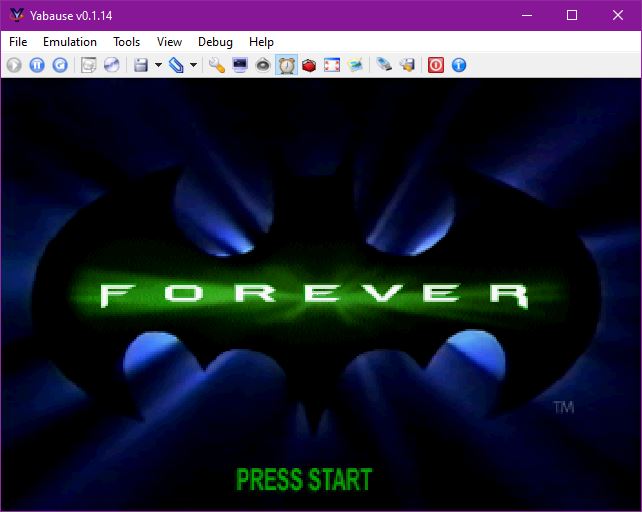The width and height of the screenshot is (642, 512).
Task: Open Settings with the wrench icon
Action: click(x=217, y=65)
